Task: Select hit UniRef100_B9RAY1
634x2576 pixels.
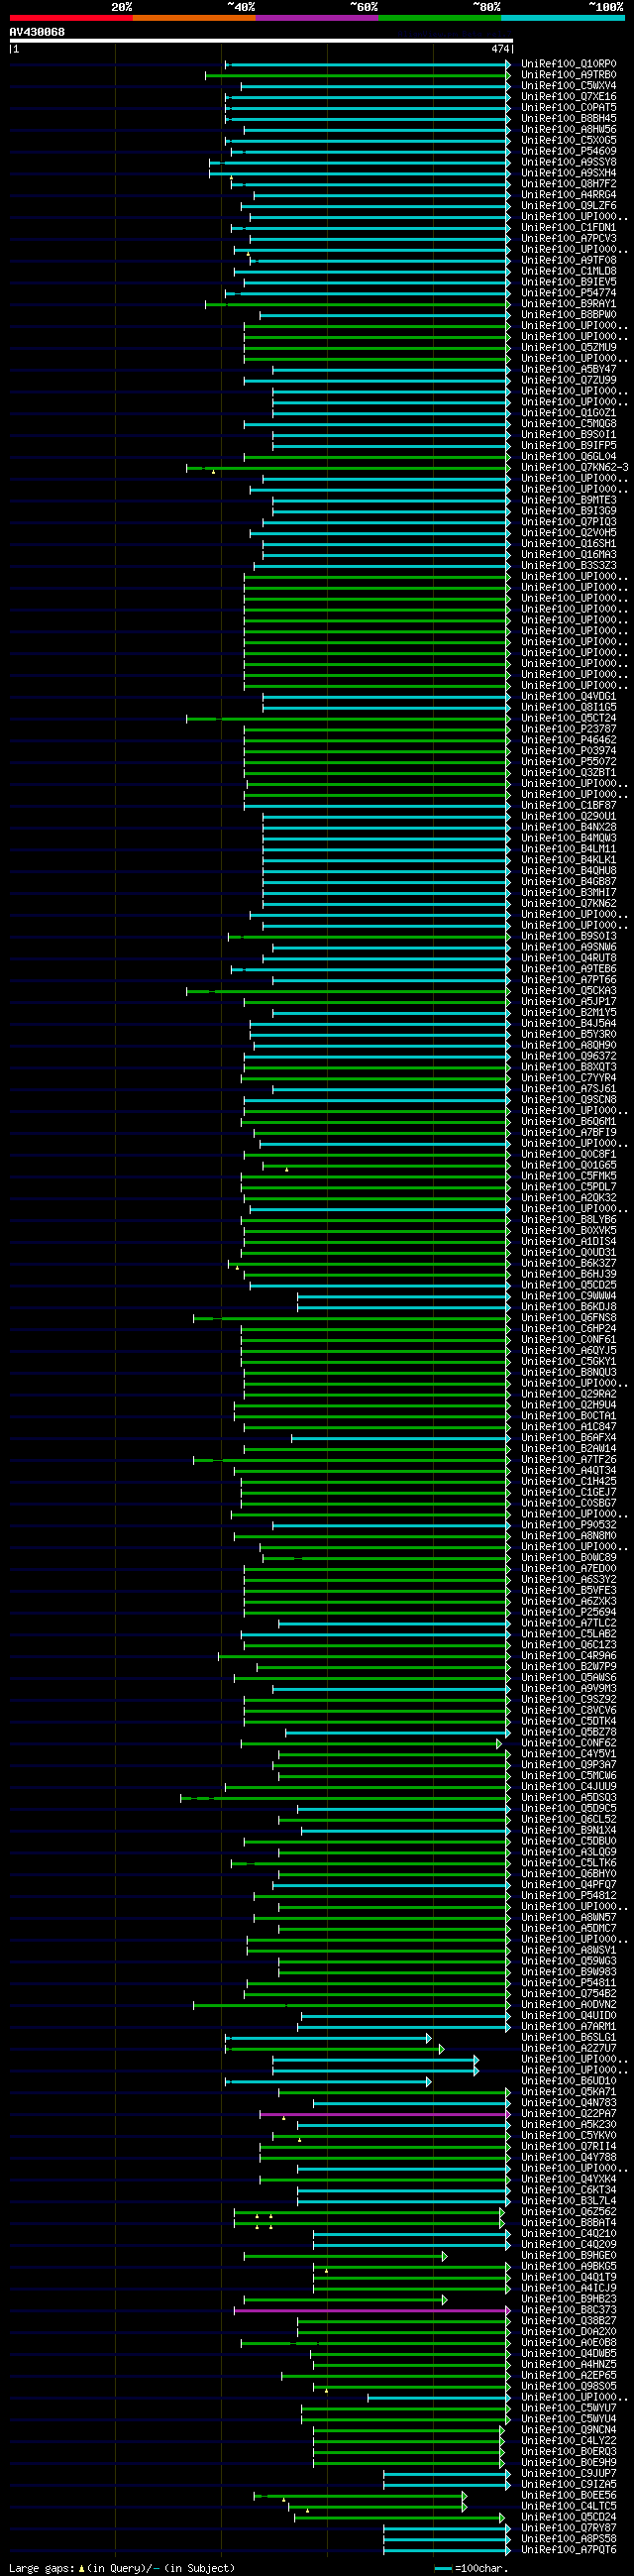Action: [x=569, y=304]
